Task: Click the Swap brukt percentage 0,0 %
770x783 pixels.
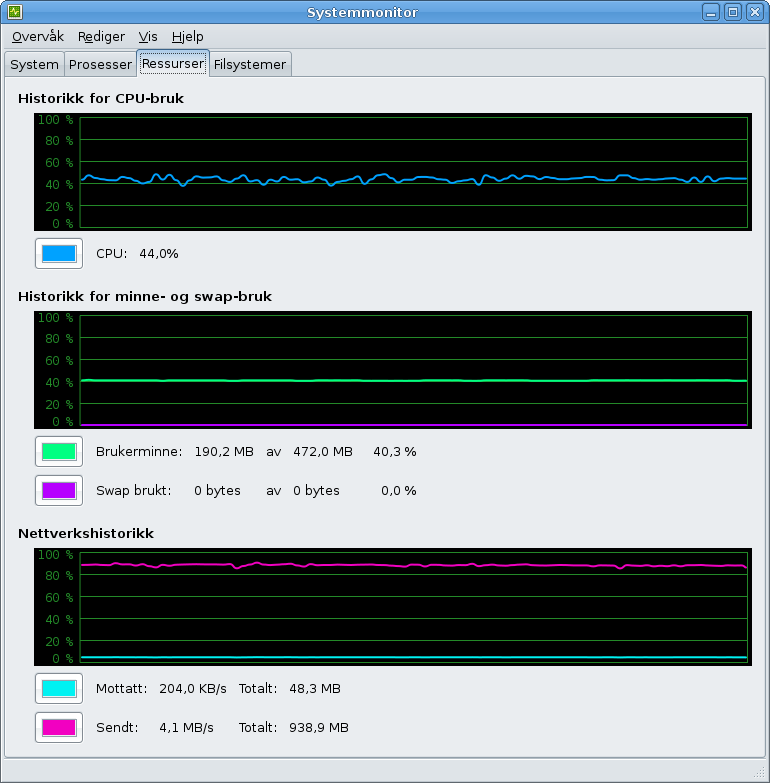Action: pyautogui.click(x=398, y=491)
